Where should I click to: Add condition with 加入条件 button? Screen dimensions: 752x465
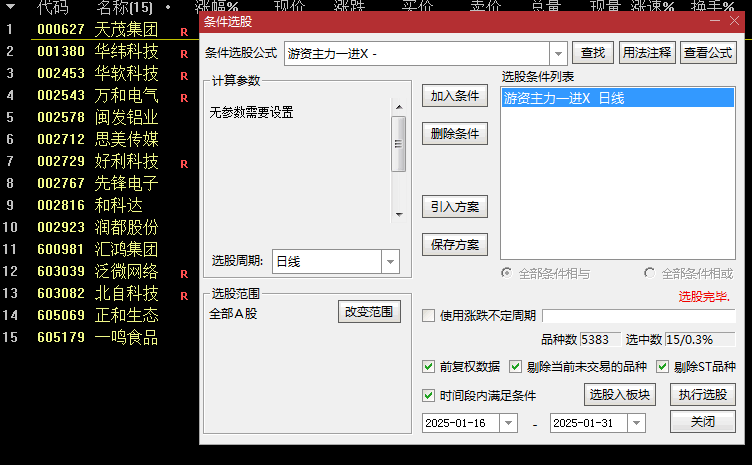pyautogui.click(x=455, y=96)
